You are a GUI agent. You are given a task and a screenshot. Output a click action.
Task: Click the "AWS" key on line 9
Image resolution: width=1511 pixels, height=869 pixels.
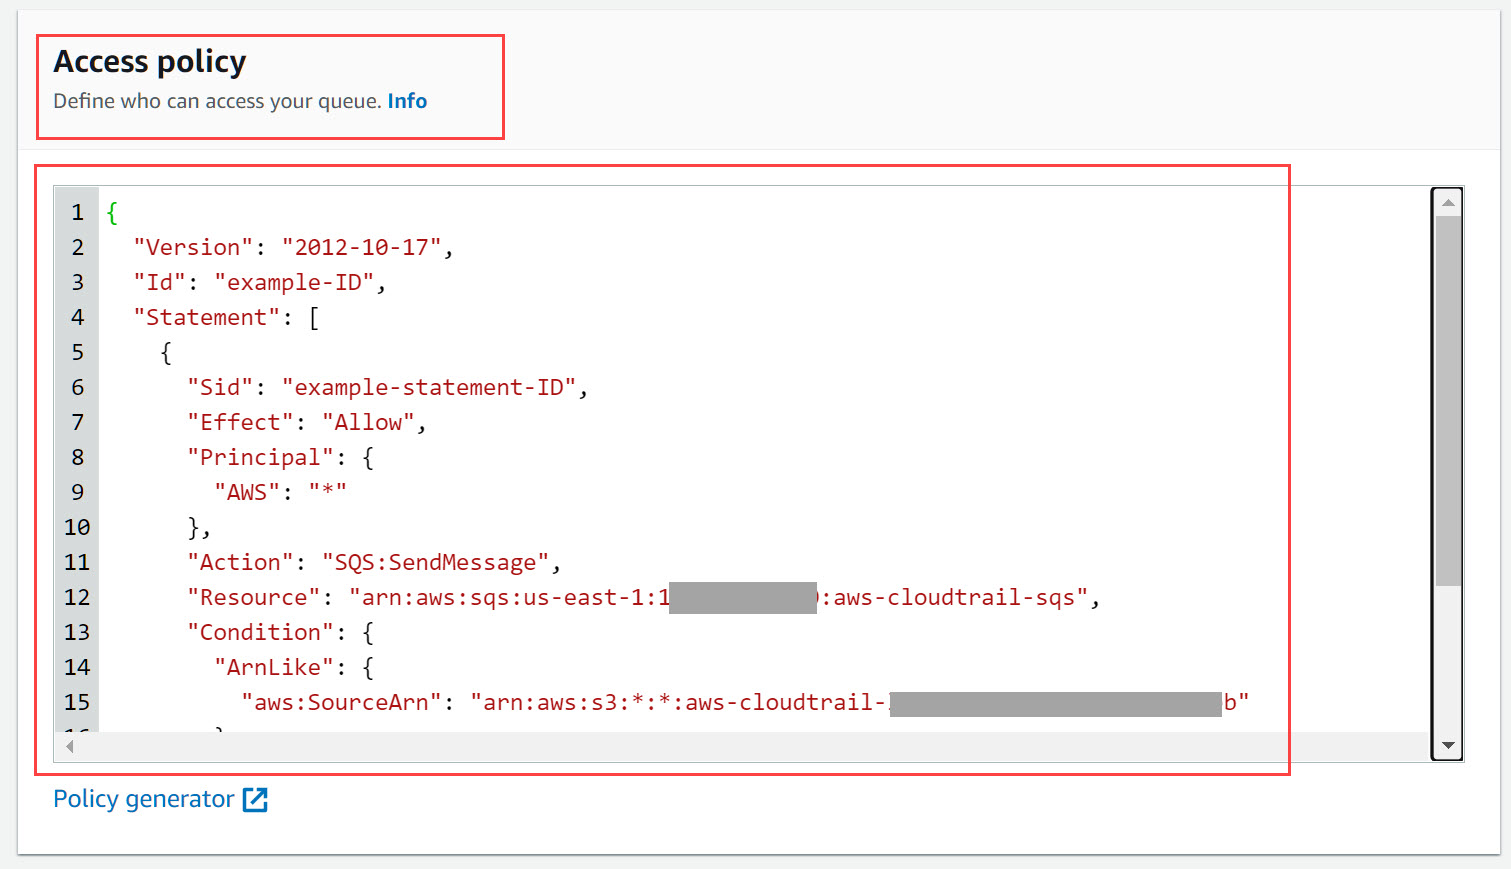pyautogui.click(x=247, y=492)
